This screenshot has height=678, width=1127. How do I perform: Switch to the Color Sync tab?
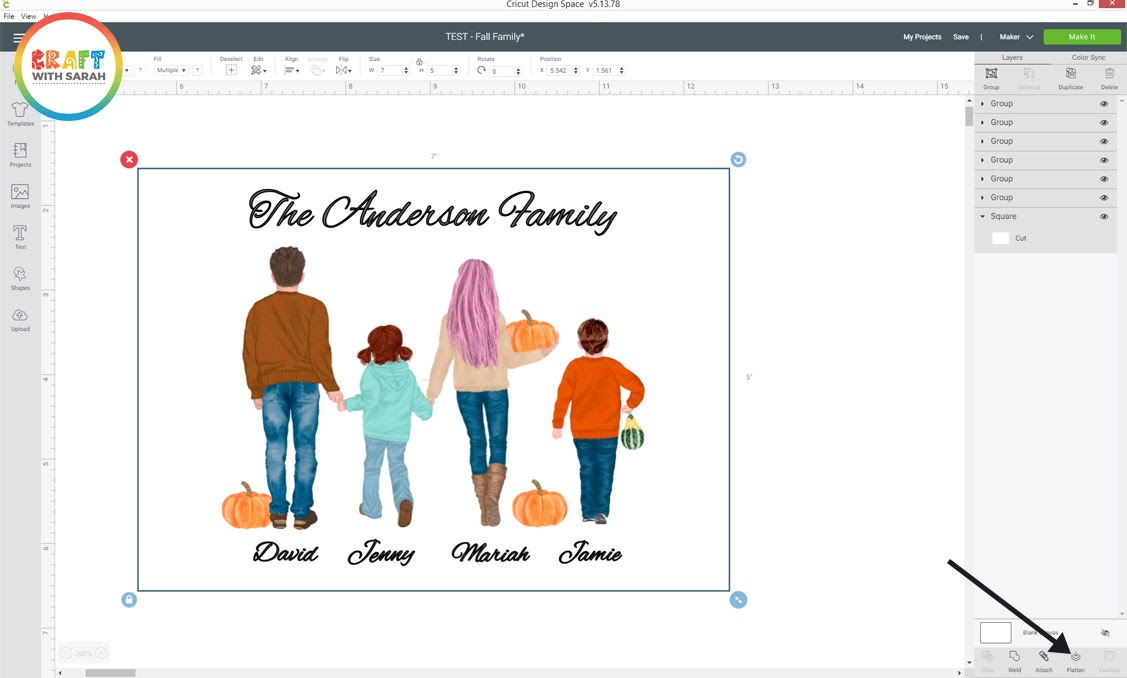click(1088, 57)
